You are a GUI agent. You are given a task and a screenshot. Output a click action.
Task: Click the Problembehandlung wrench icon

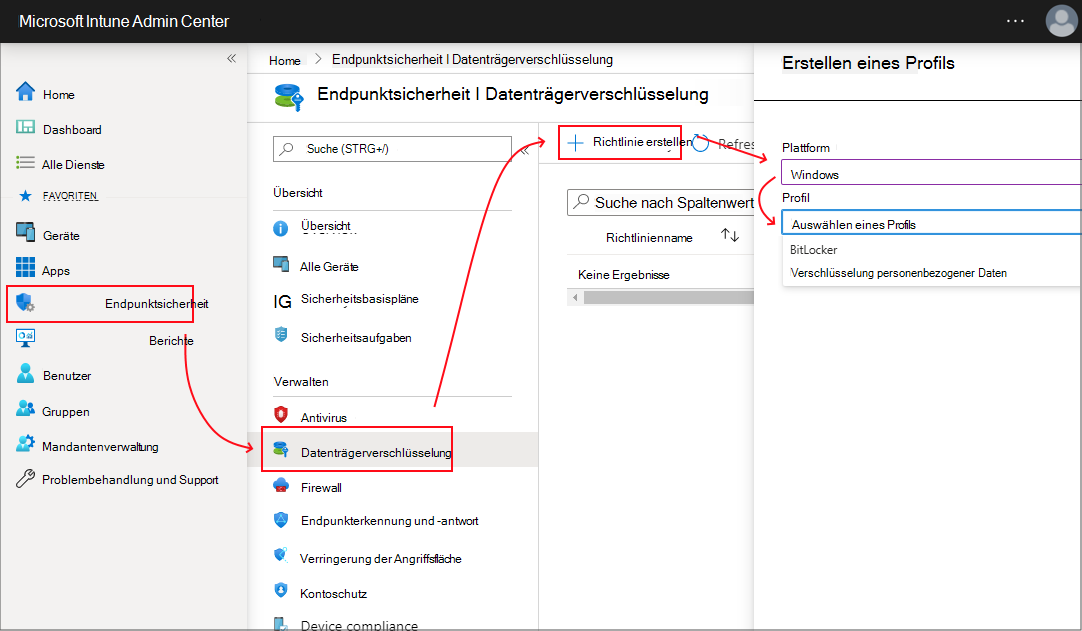click(x=26, y=478)
